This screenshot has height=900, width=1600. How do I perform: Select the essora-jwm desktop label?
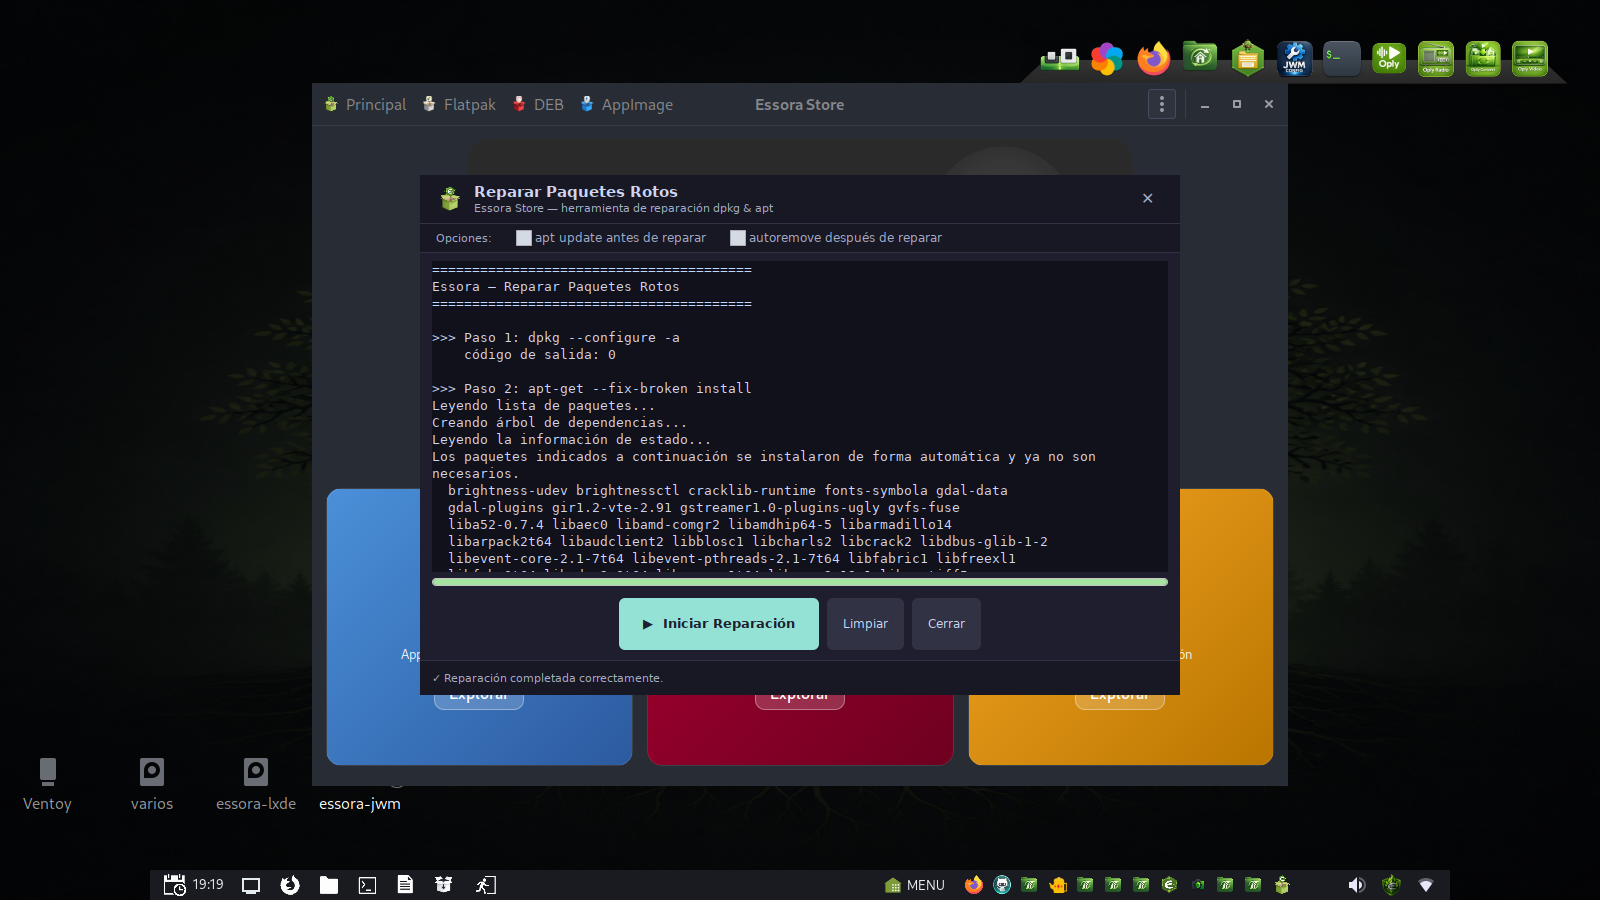[360, 804]
